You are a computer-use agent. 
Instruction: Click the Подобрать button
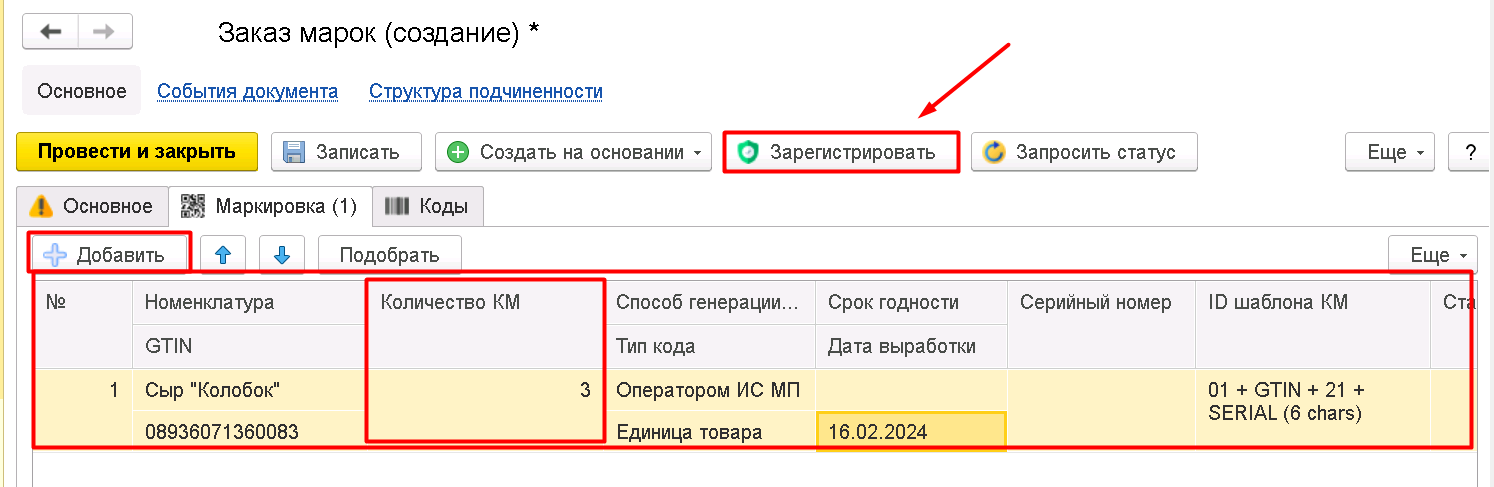[390, 255]
